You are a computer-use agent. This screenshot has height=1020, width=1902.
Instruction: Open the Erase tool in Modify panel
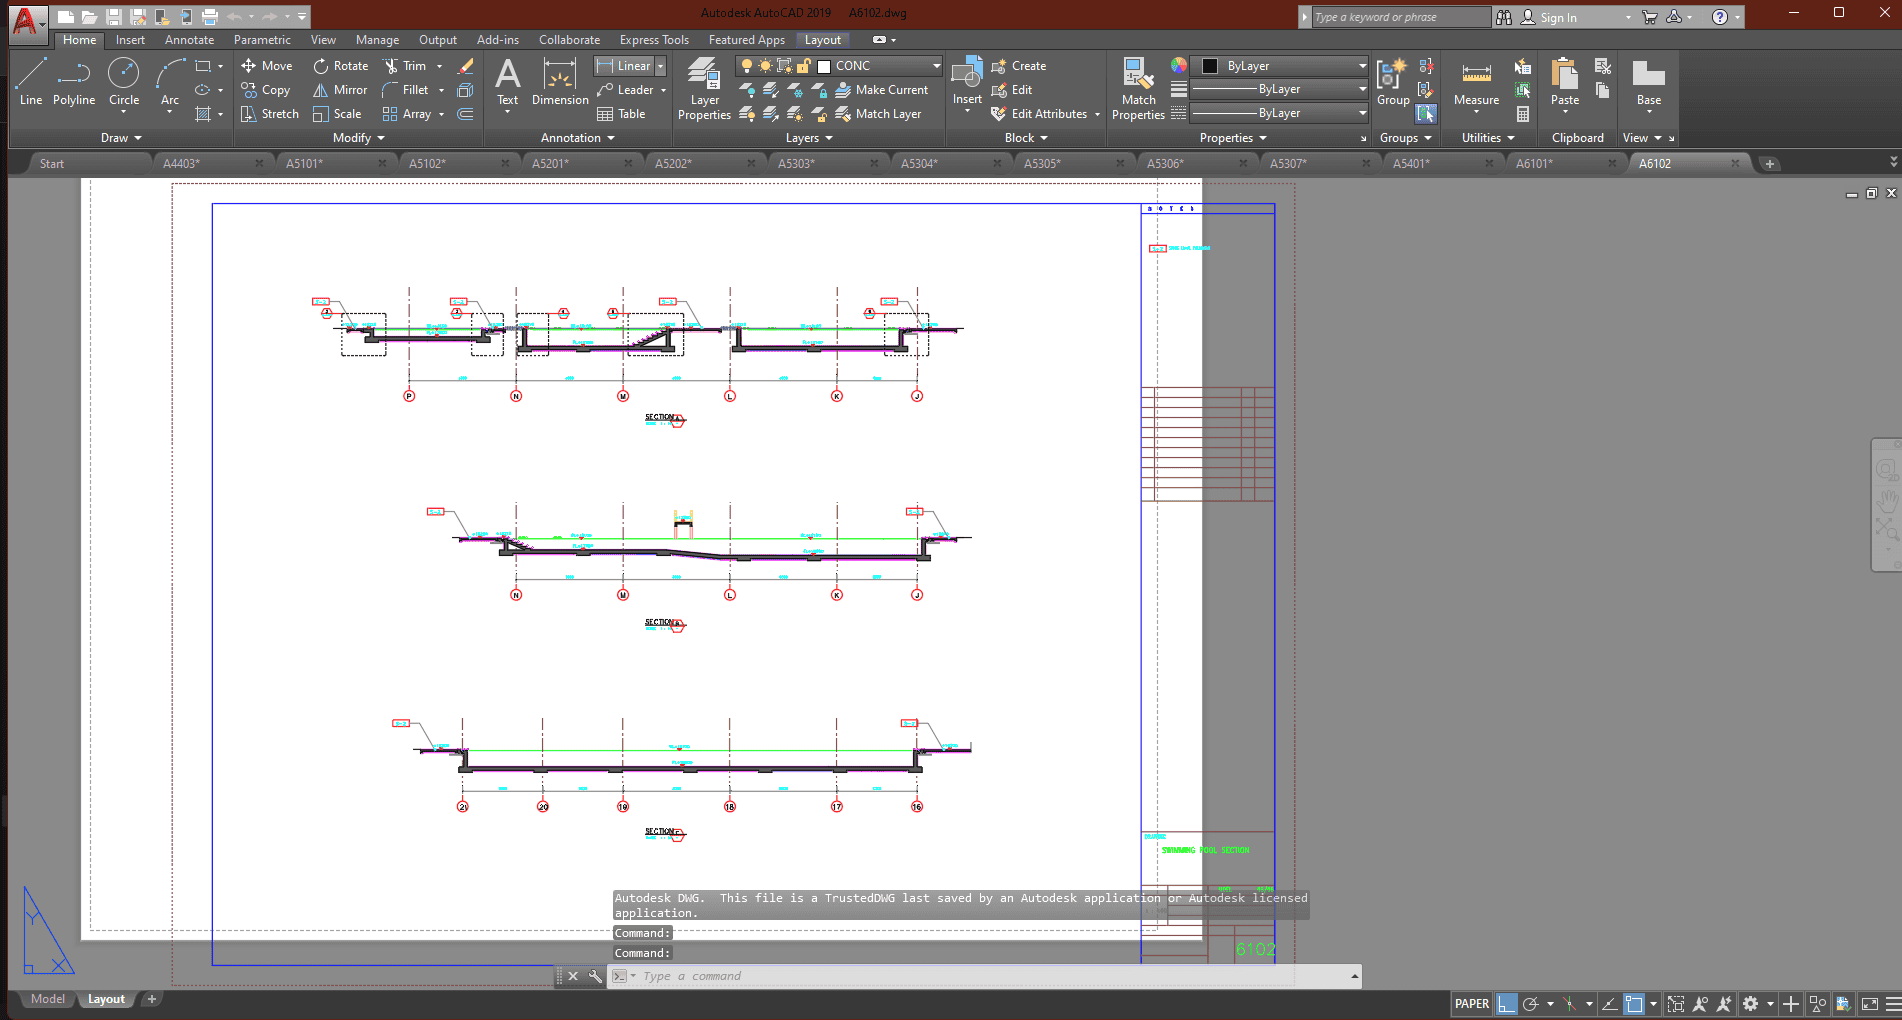coord(466,66)
